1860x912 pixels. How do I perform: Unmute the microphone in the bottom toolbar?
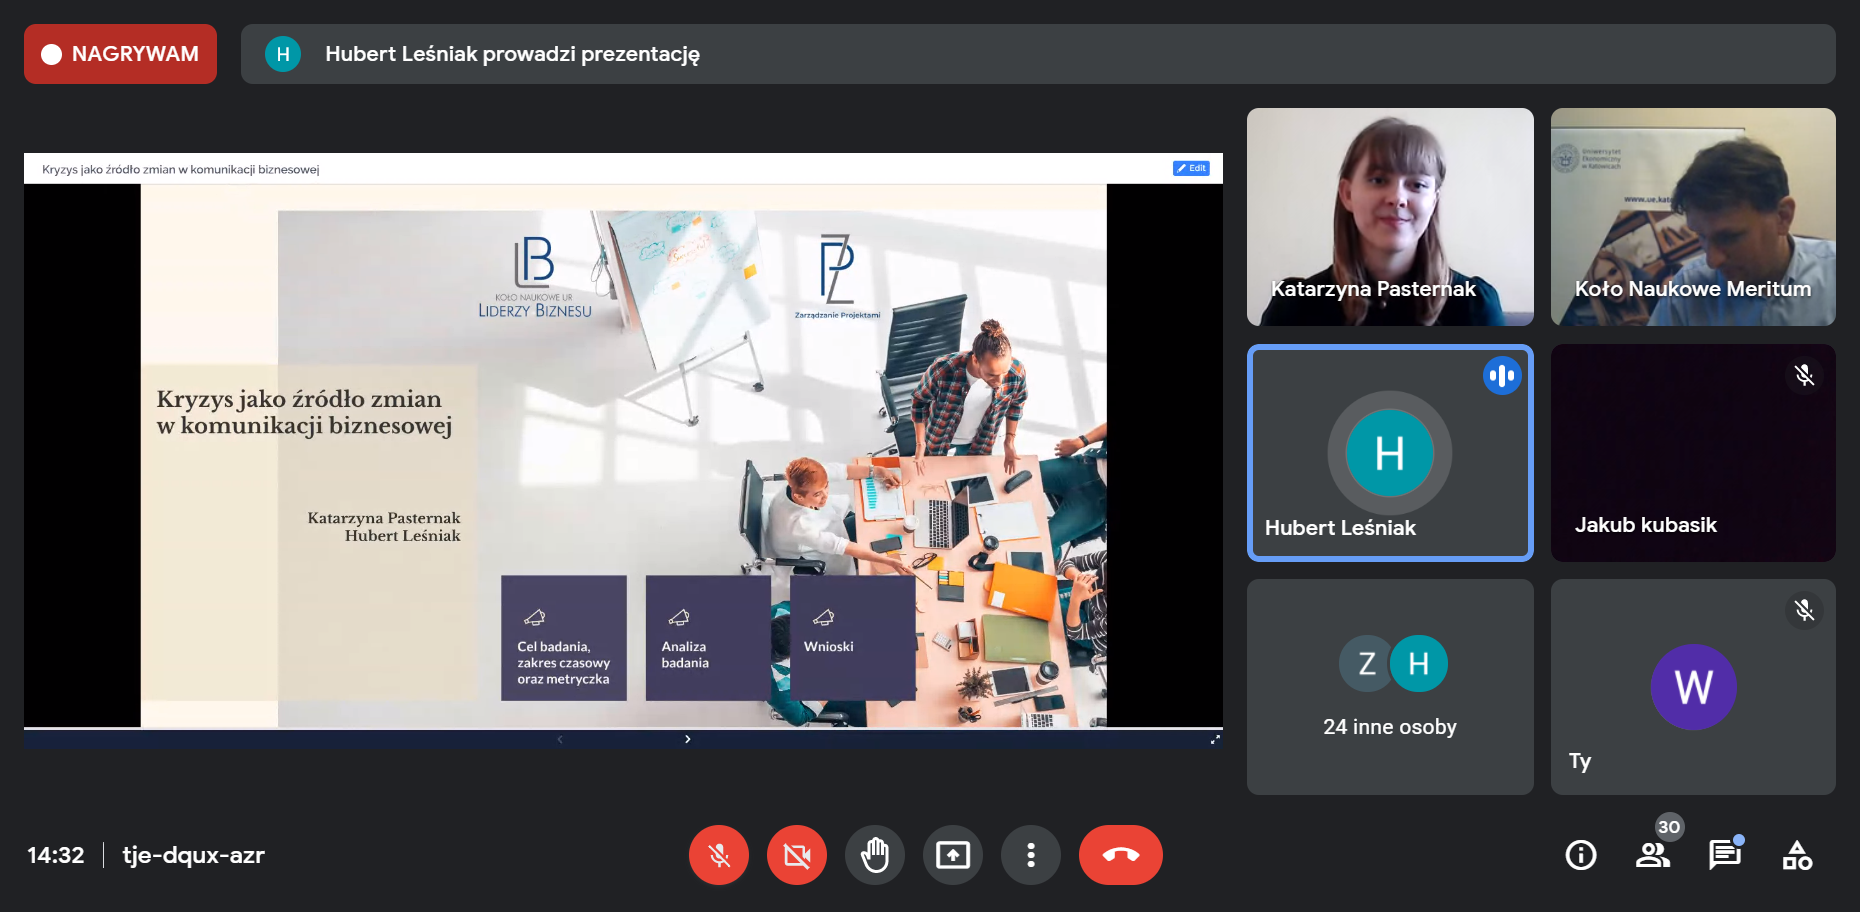click(718, 855)
